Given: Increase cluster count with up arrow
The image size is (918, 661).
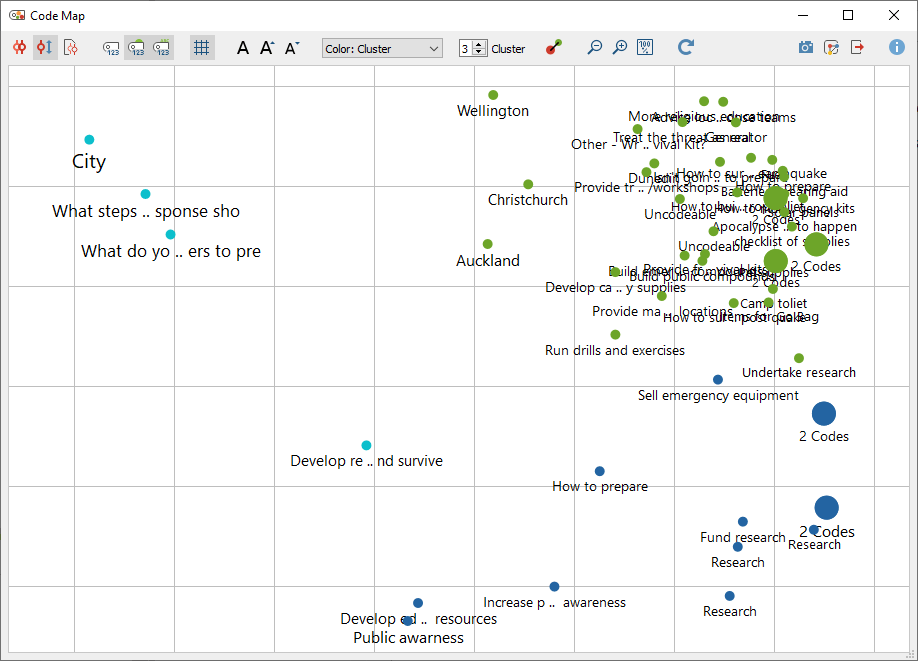Looking at the screenshot, I should click(x=479, y=44).
